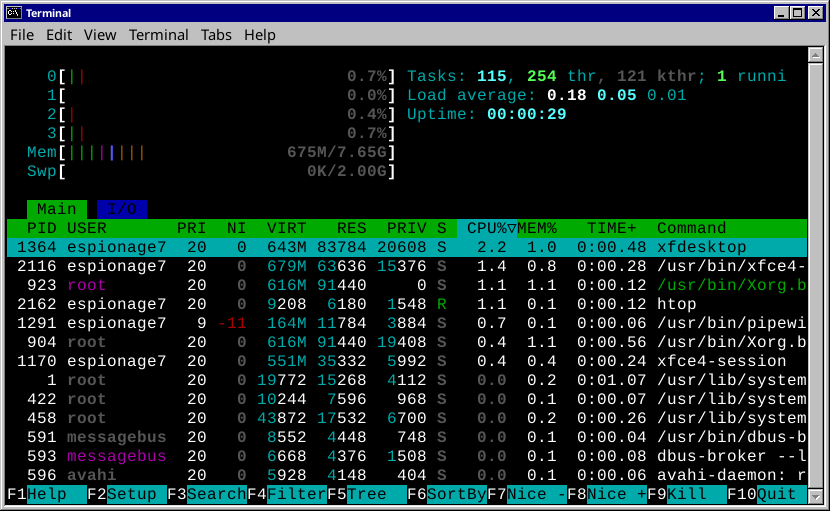Viewport: 830px width, 511px height.
Task: Click the Uptime 00:00:29 readout
Action: (x=527, y=114)
